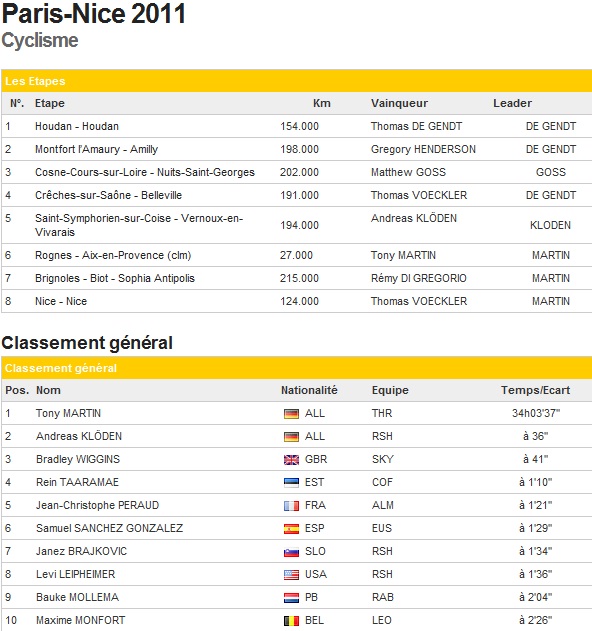Click the German flag next to Tony MARTIN
The height and width of the screenshot is (631, 592).
coord(291,414)
